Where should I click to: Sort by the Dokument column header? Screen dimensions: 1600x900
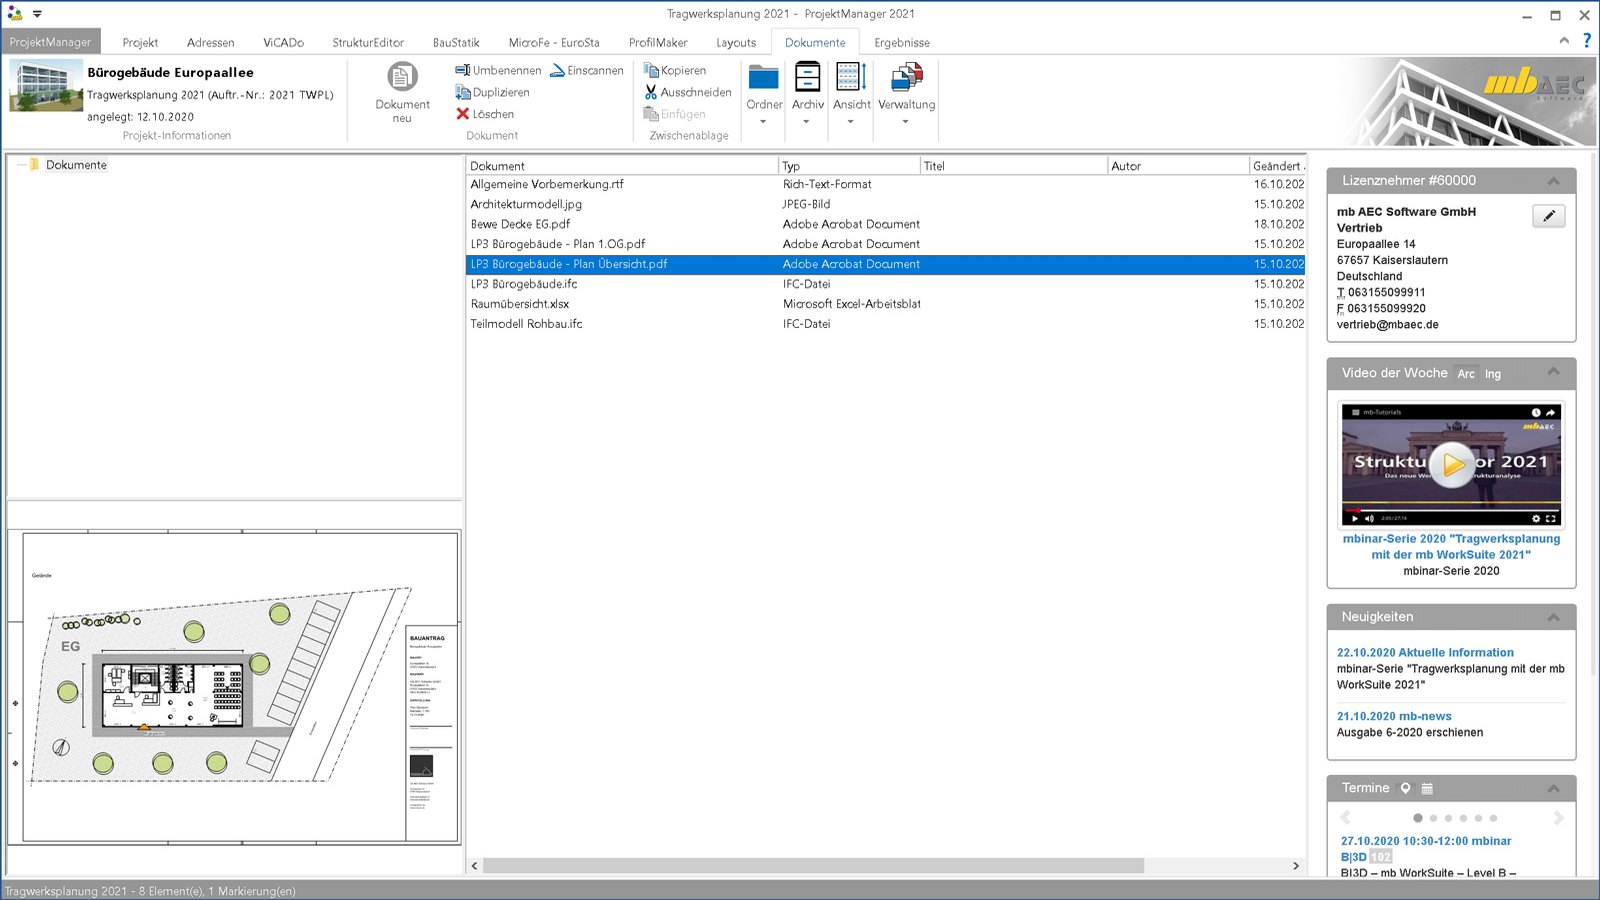pos(622,166)
